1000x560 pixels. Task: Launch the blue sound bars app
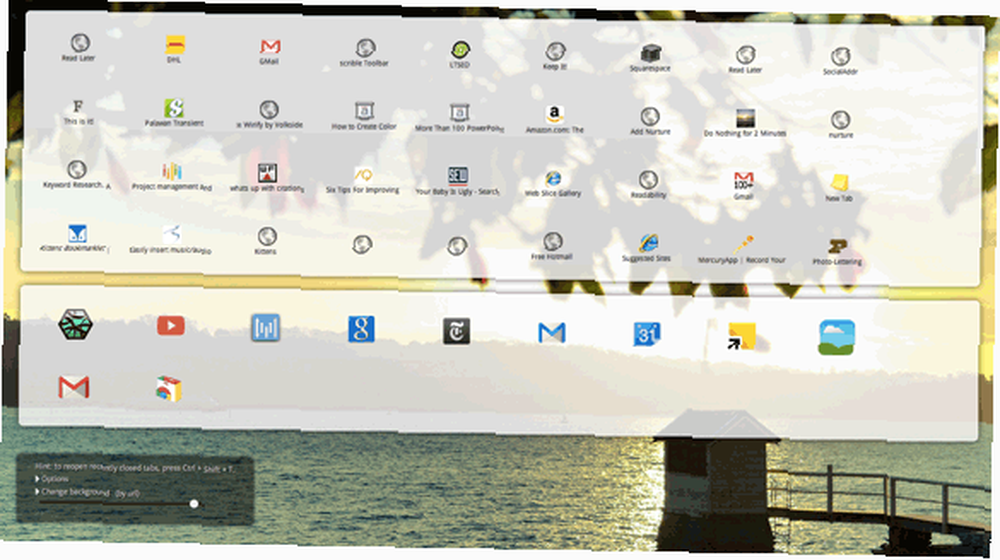click(265, 328)
